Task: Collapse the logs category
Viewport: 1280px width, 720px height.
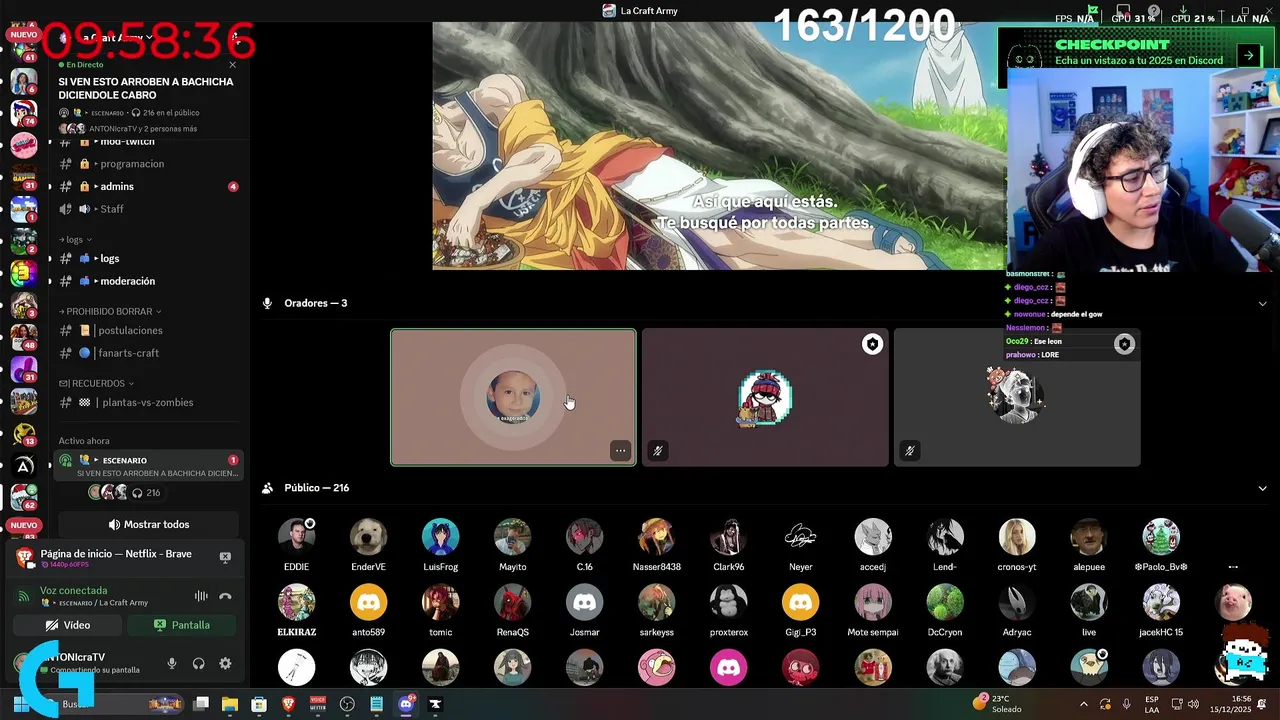Action: coord(75,240)
